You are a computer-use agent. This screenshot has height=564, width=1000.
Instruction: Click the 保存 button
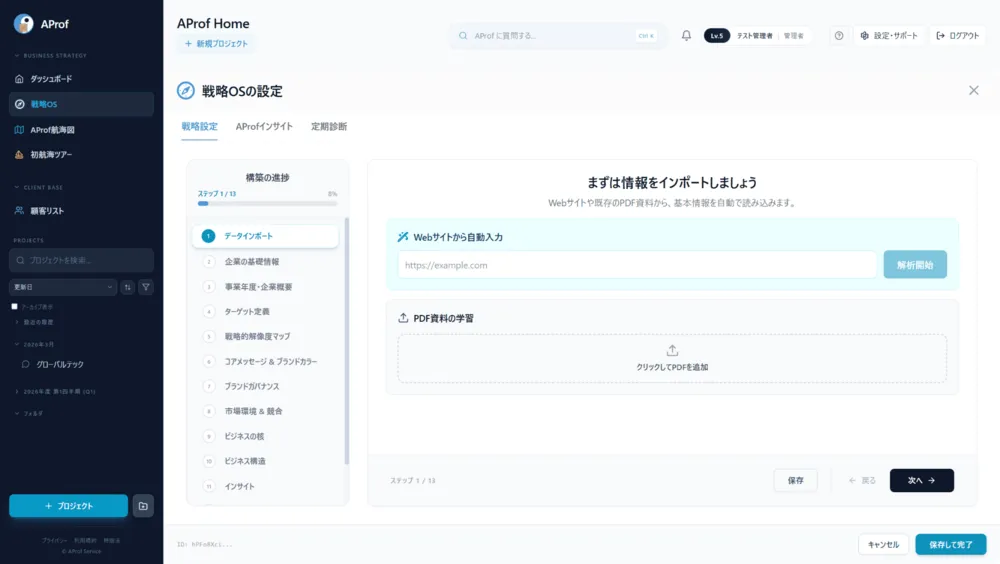(x=795, y=480)
